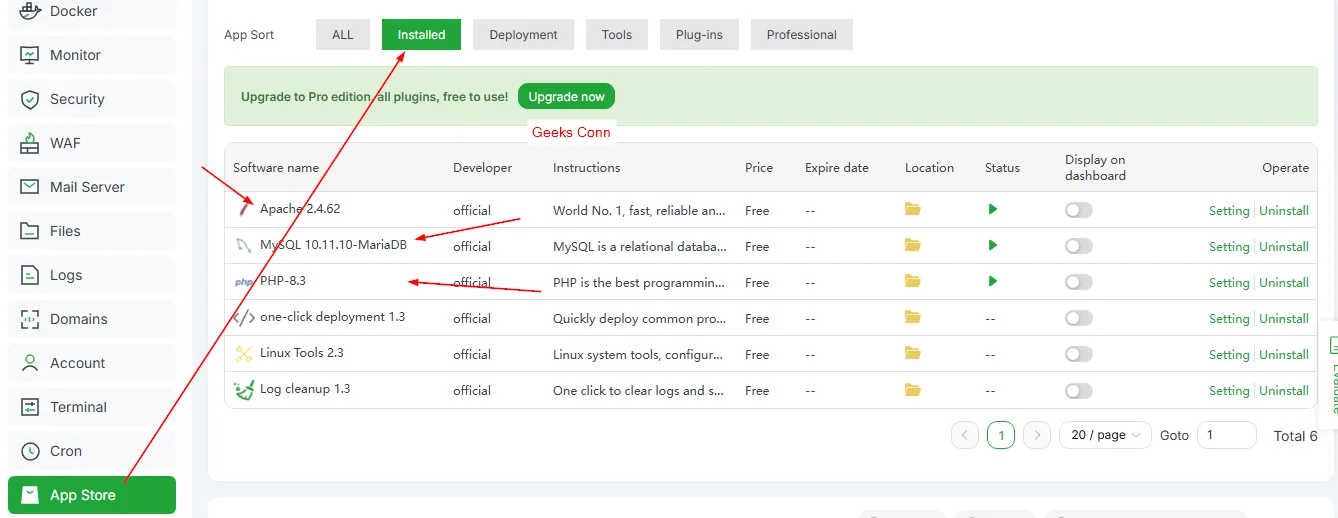Go to previous page arrow
The width and height of the screenshot is (1338, 518).
965,435
